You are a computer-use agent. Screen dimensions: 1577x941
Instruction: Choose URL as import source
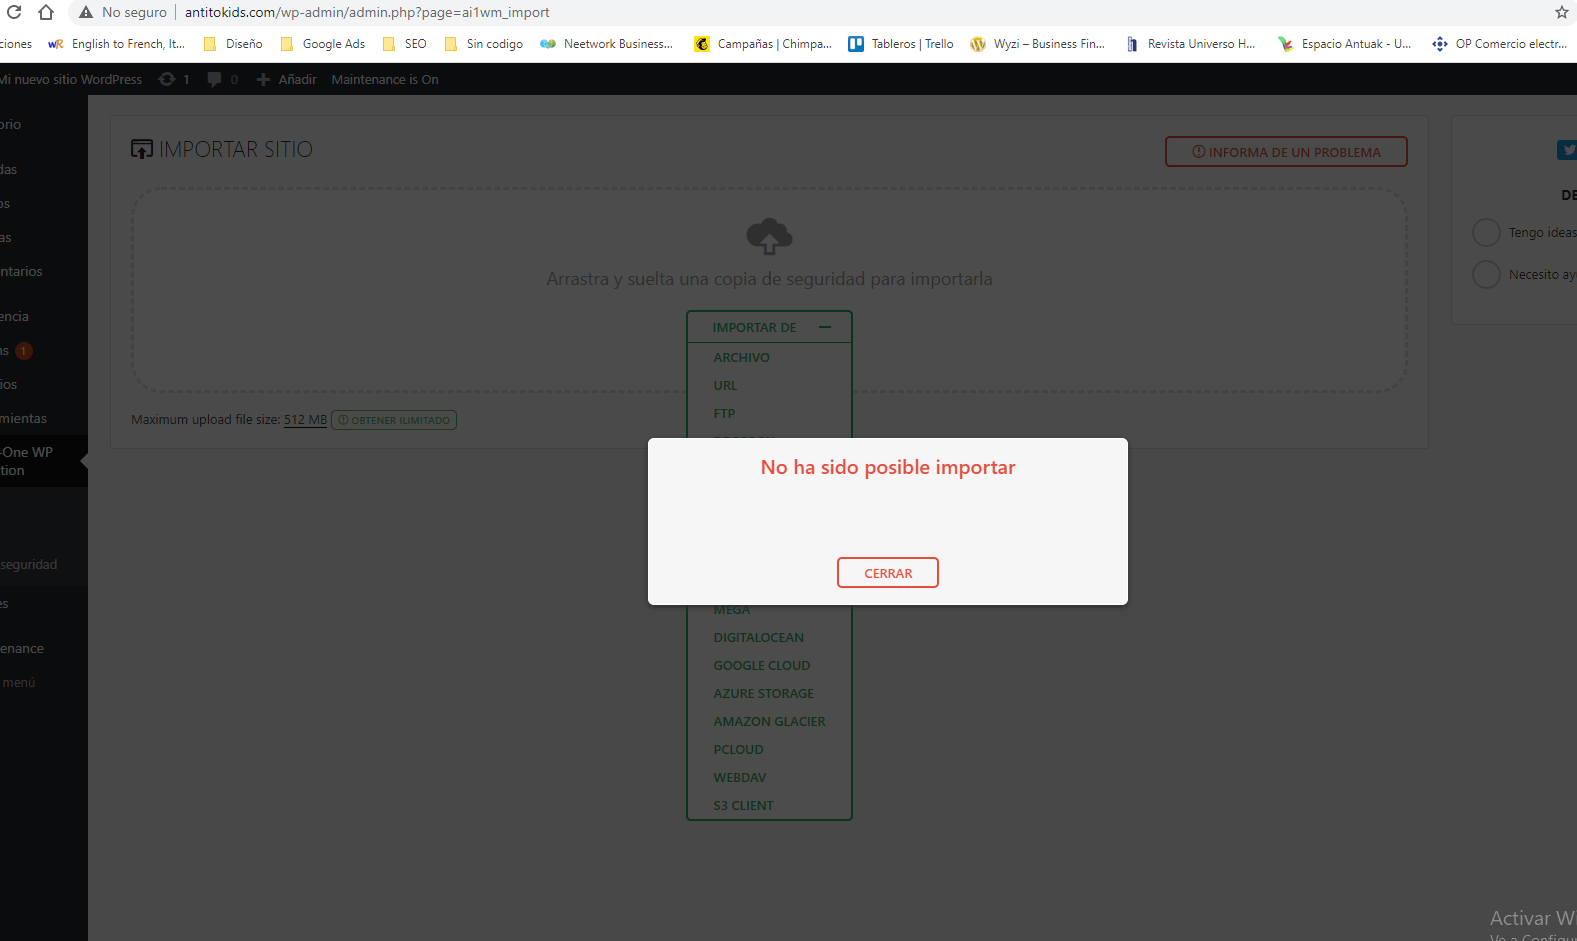click(725, 385)
